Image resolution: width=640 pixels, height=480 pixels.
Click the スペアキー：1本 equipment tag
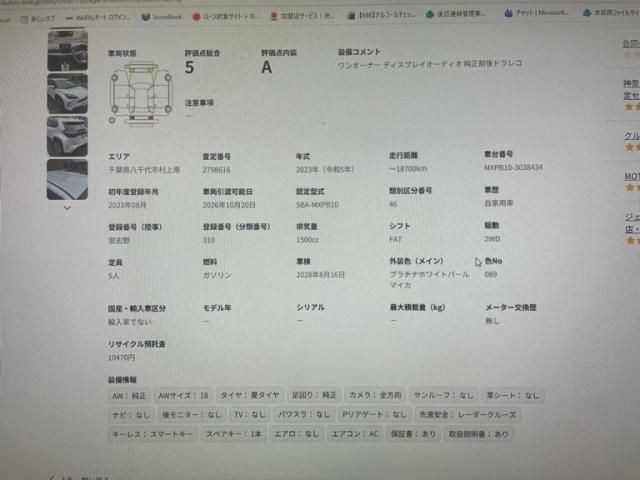234,434
